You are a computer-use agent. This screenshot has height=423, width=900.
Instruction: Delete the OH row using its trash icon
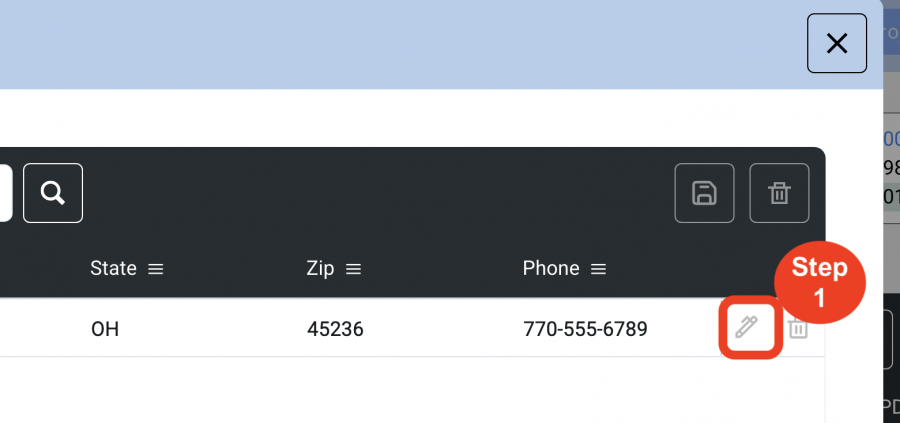tap(798, 328)
